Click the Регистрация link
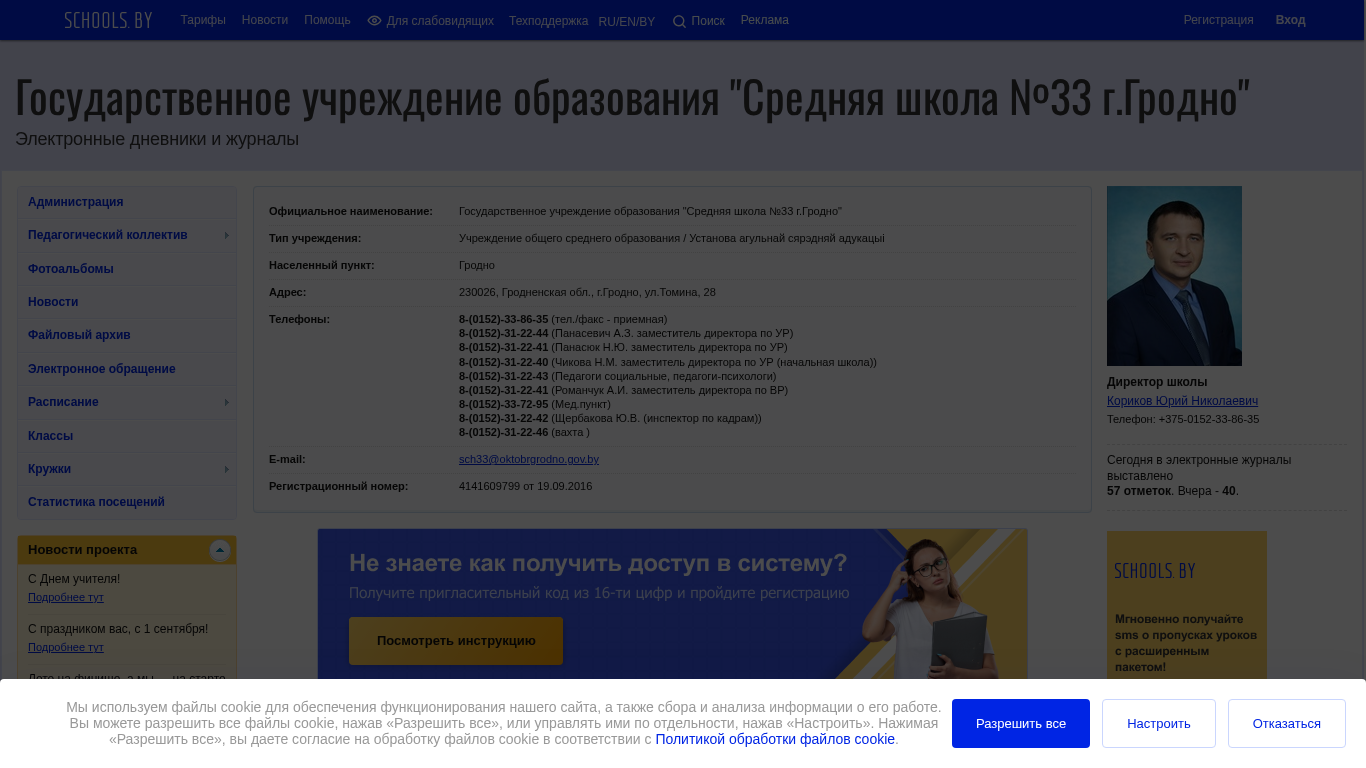The width and height of the screenshot is (1366, 768). coord(1218,20)
